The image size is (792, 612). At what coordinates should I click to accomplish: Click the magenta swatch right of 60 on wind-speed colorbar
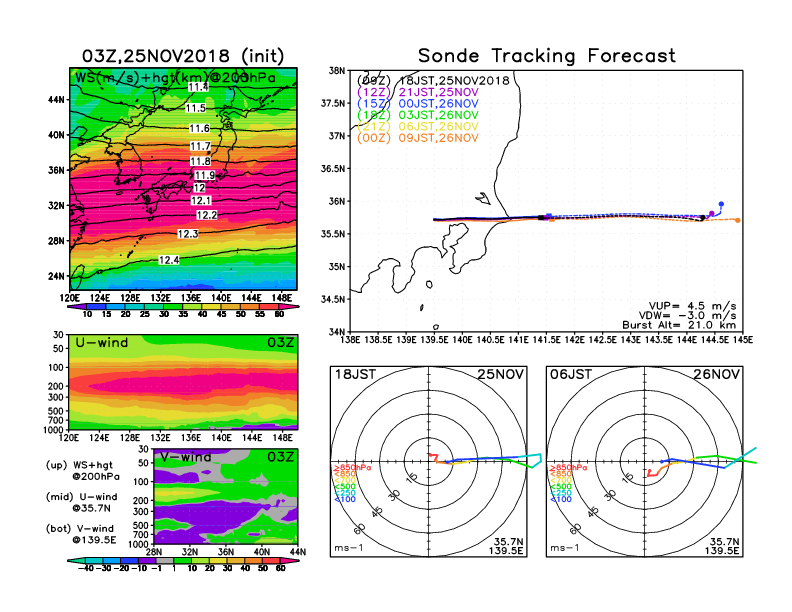click(289, 307)
